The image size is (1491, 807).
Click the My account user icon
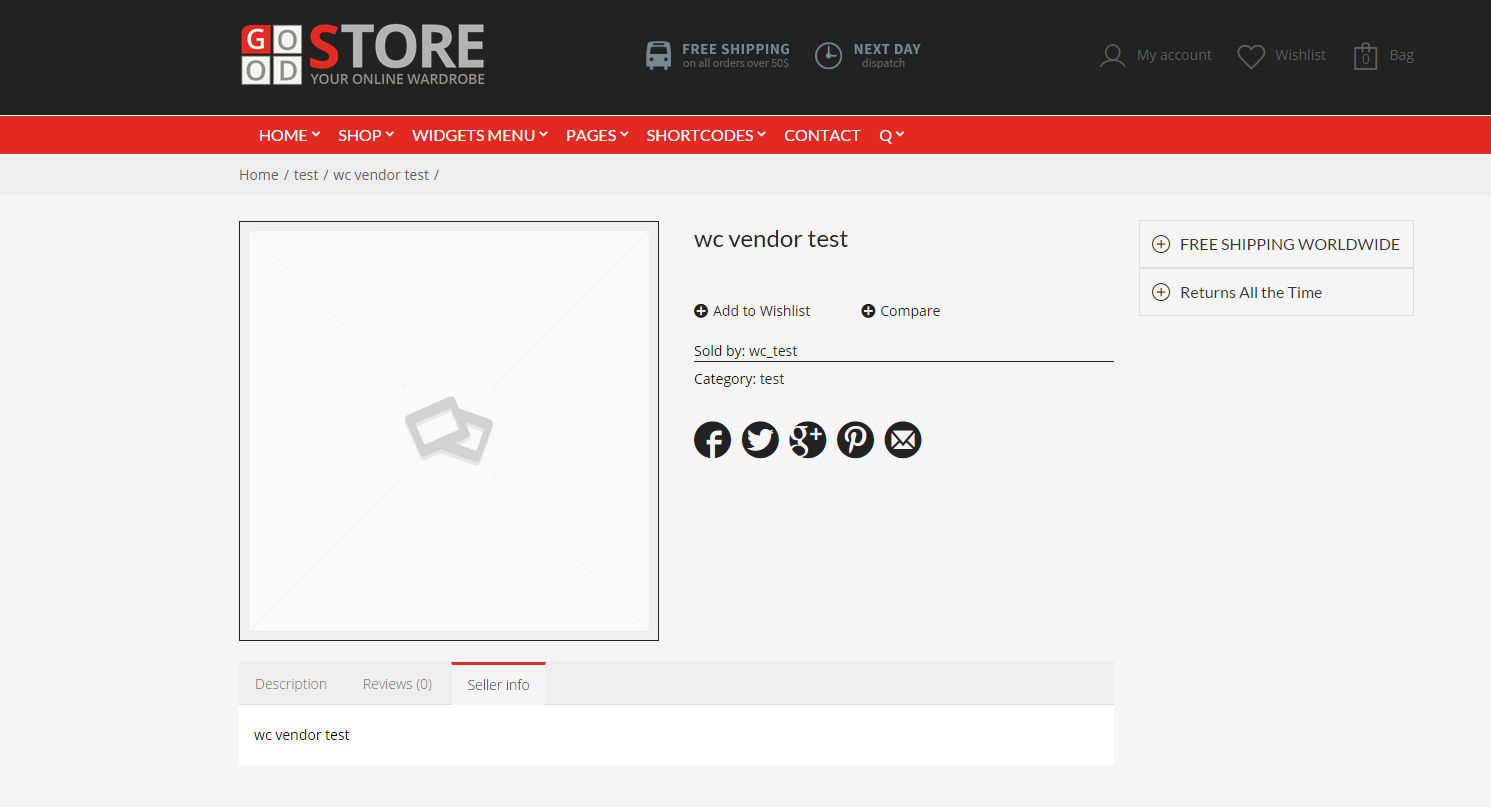[1112, 56]
